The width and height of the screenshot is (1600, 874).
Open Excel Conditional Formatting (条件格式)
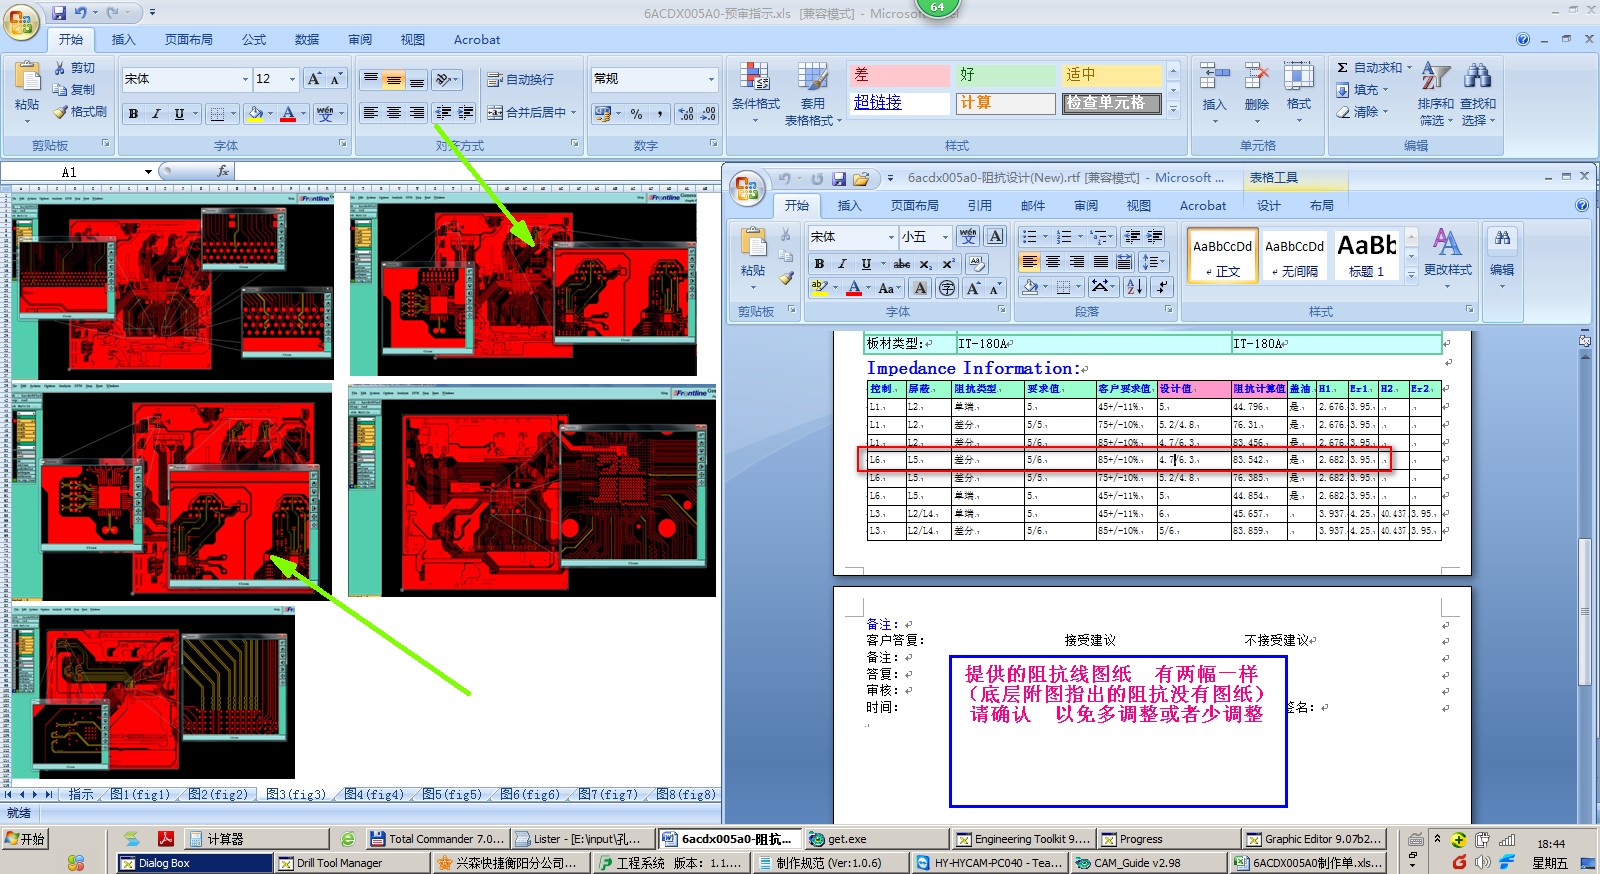click(x=755, y=95)
